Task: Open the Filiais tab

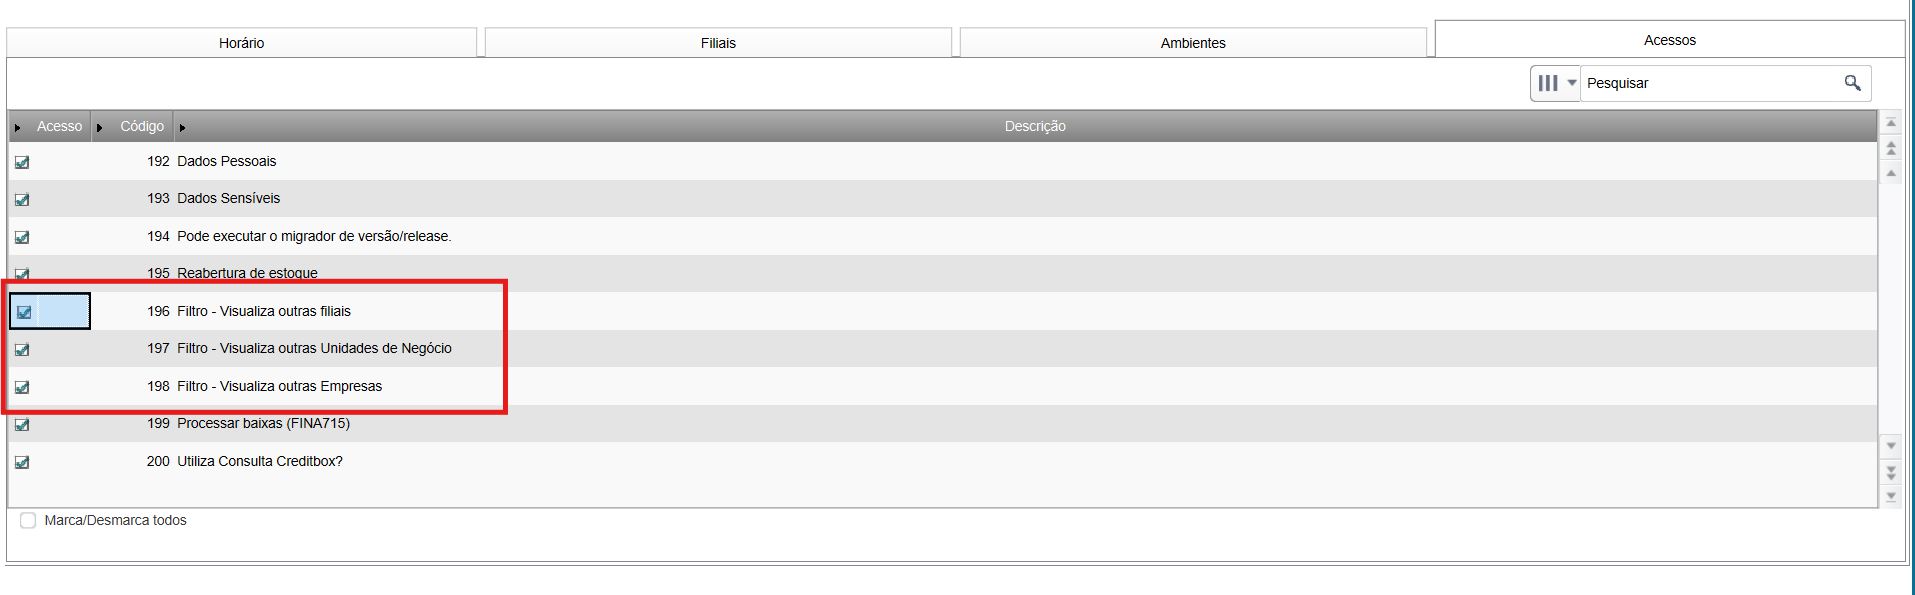Action: coord(718,43)
